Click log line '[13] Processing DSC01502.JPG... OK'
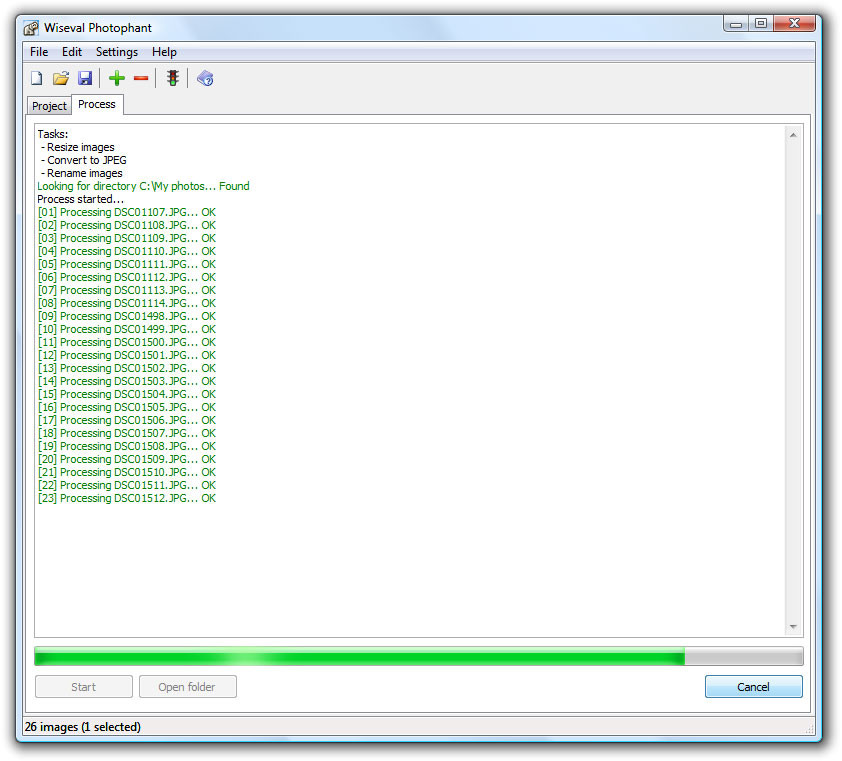 click(127, 368)
